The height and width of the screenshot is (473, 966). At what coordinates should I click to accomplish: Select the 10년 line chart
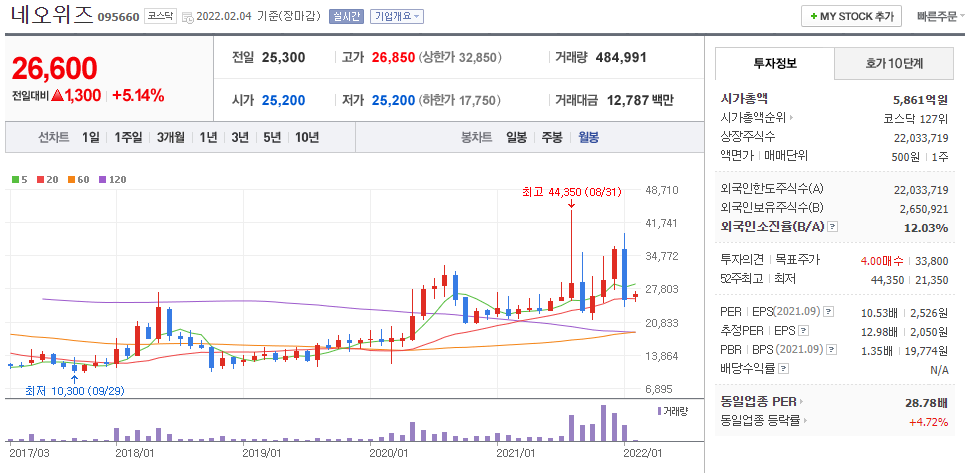tap(307, 137)
